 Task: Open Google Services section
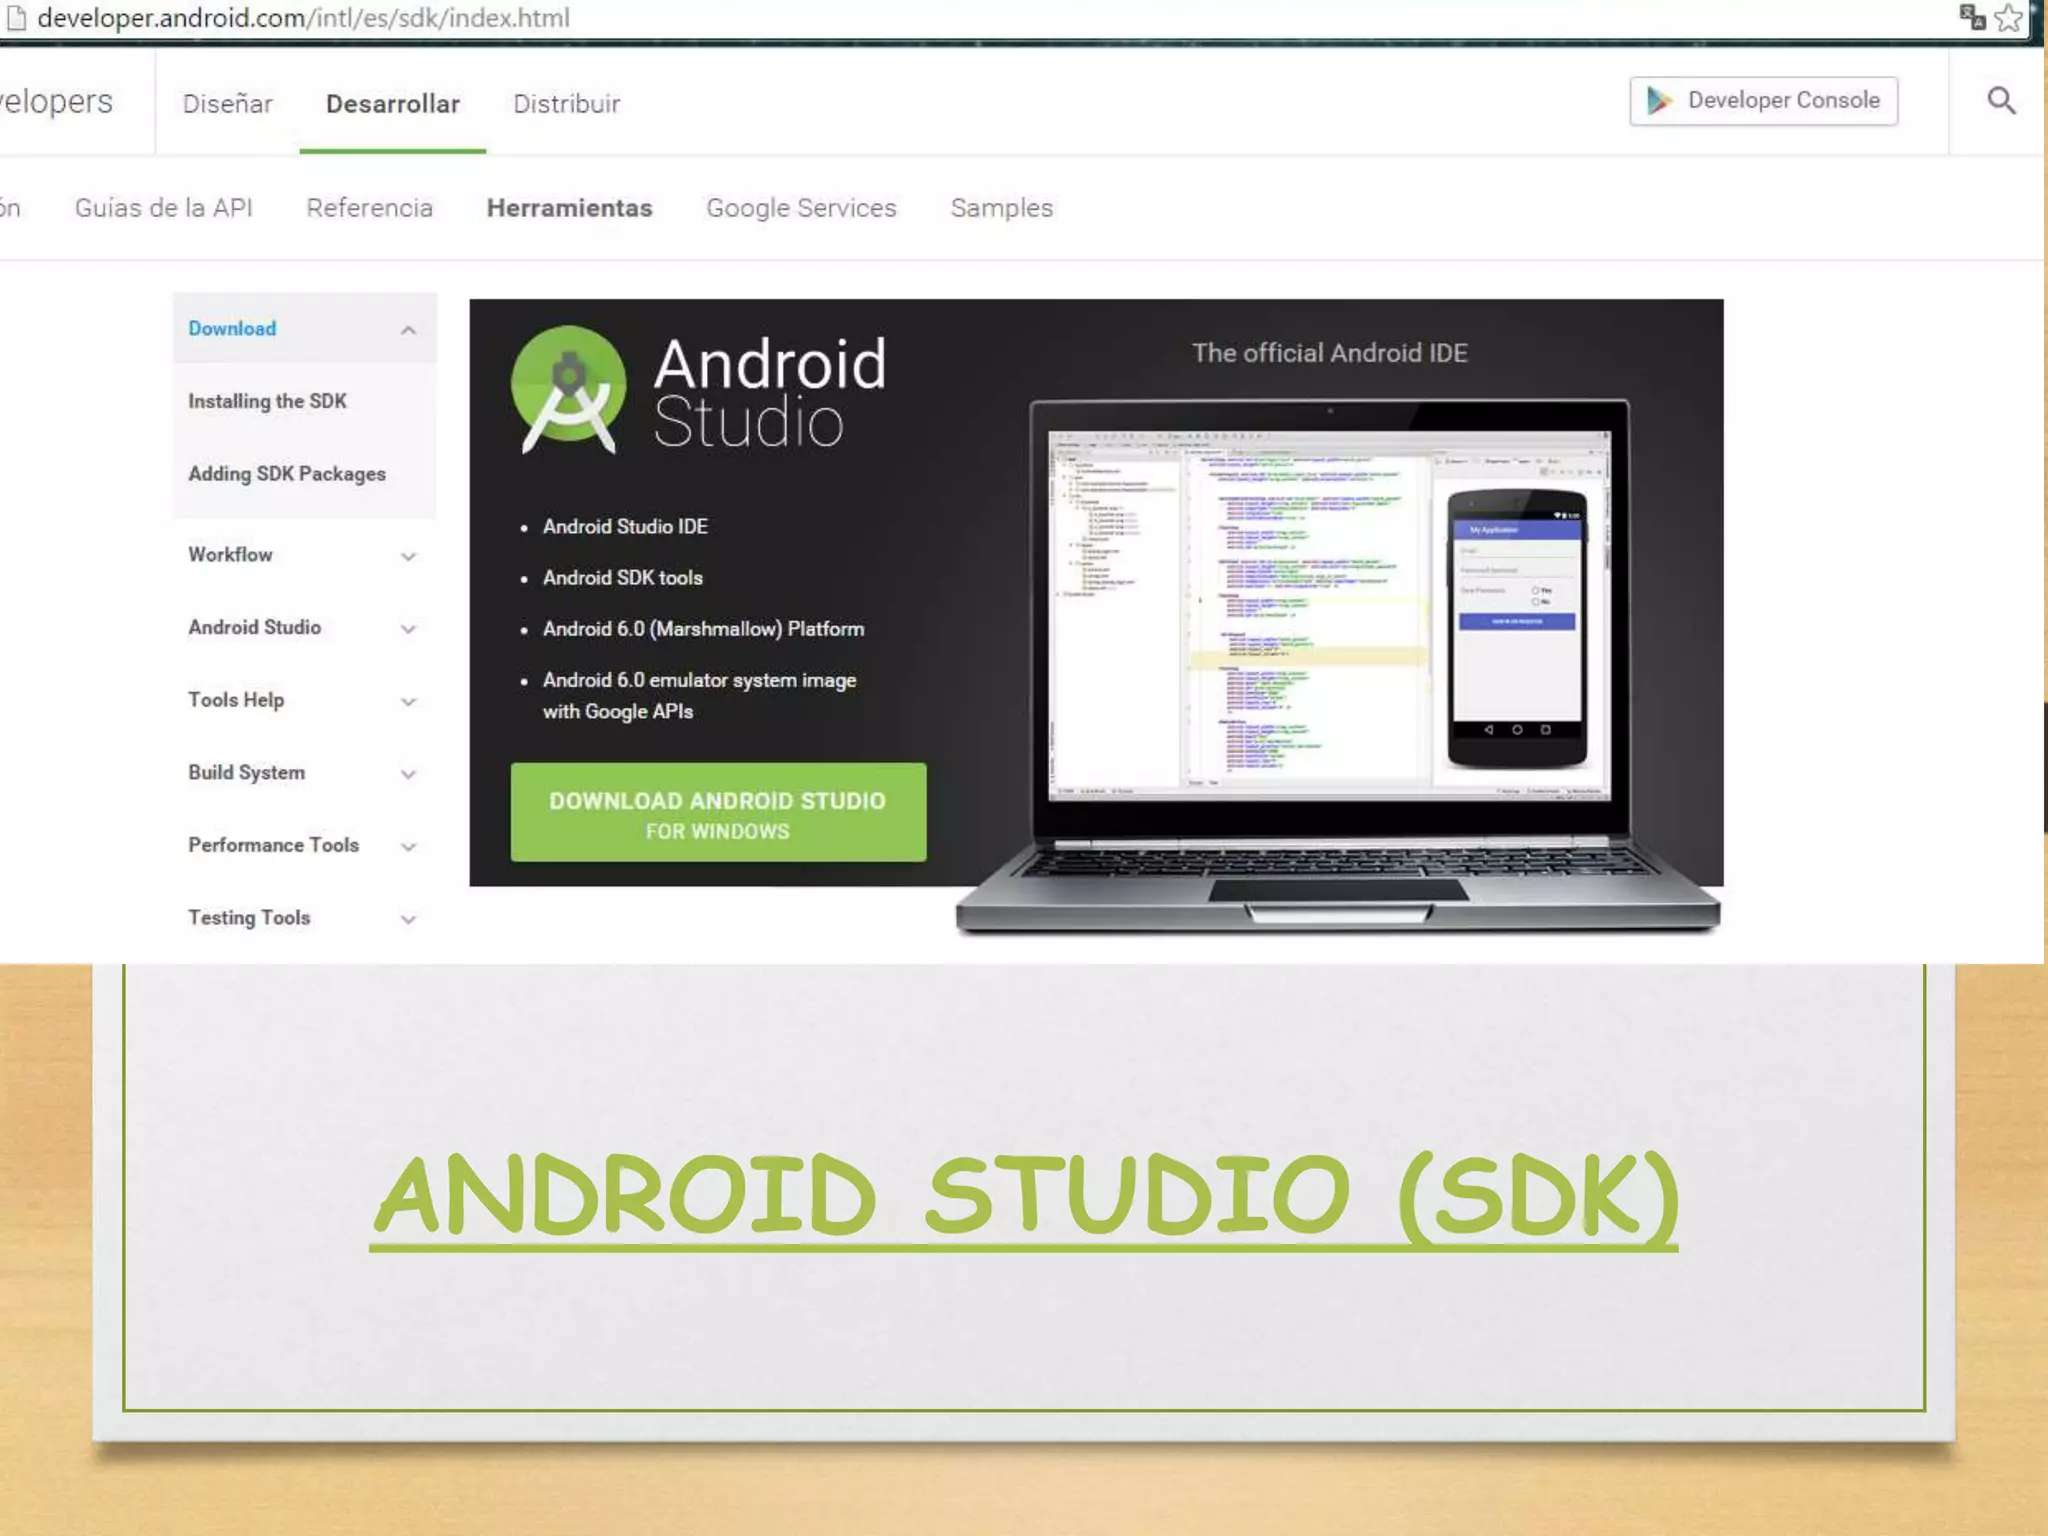tap(801, 207)
